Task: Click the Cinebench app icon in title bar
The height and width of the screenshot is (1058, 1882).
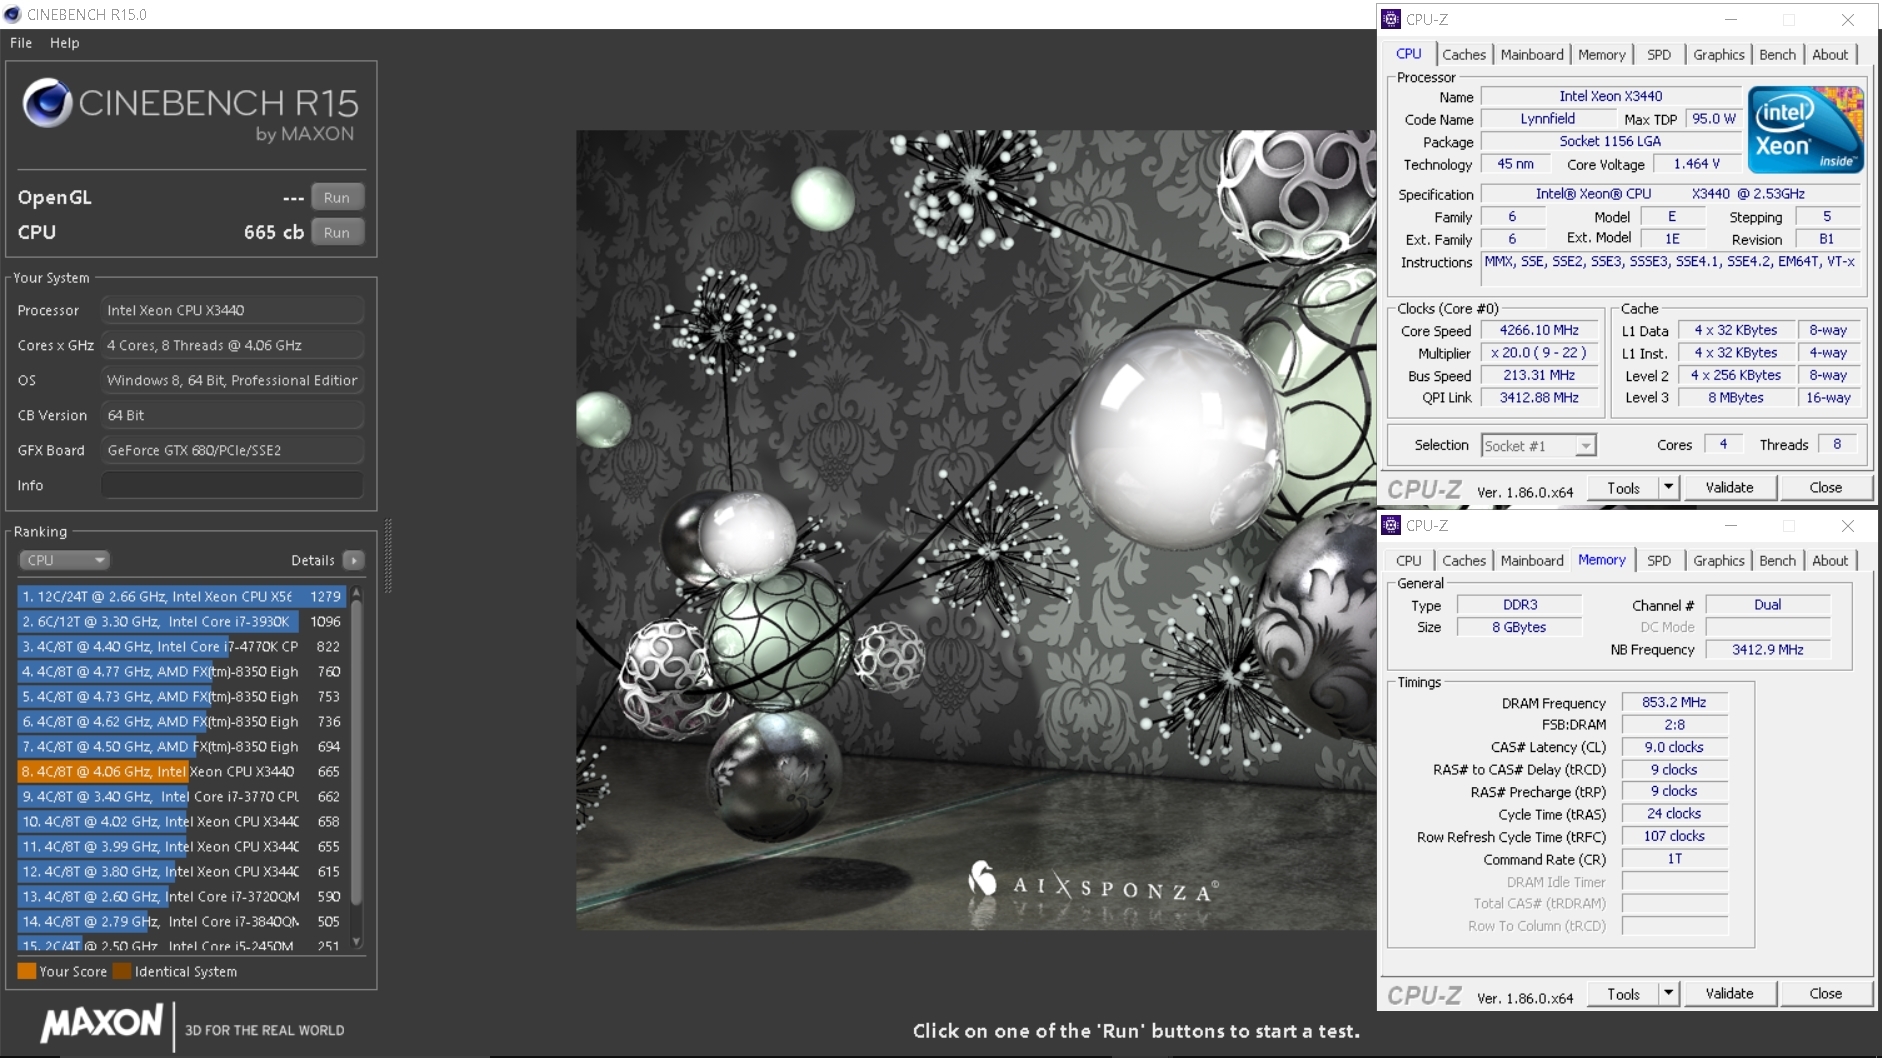Action: click(x=12, y=14)
